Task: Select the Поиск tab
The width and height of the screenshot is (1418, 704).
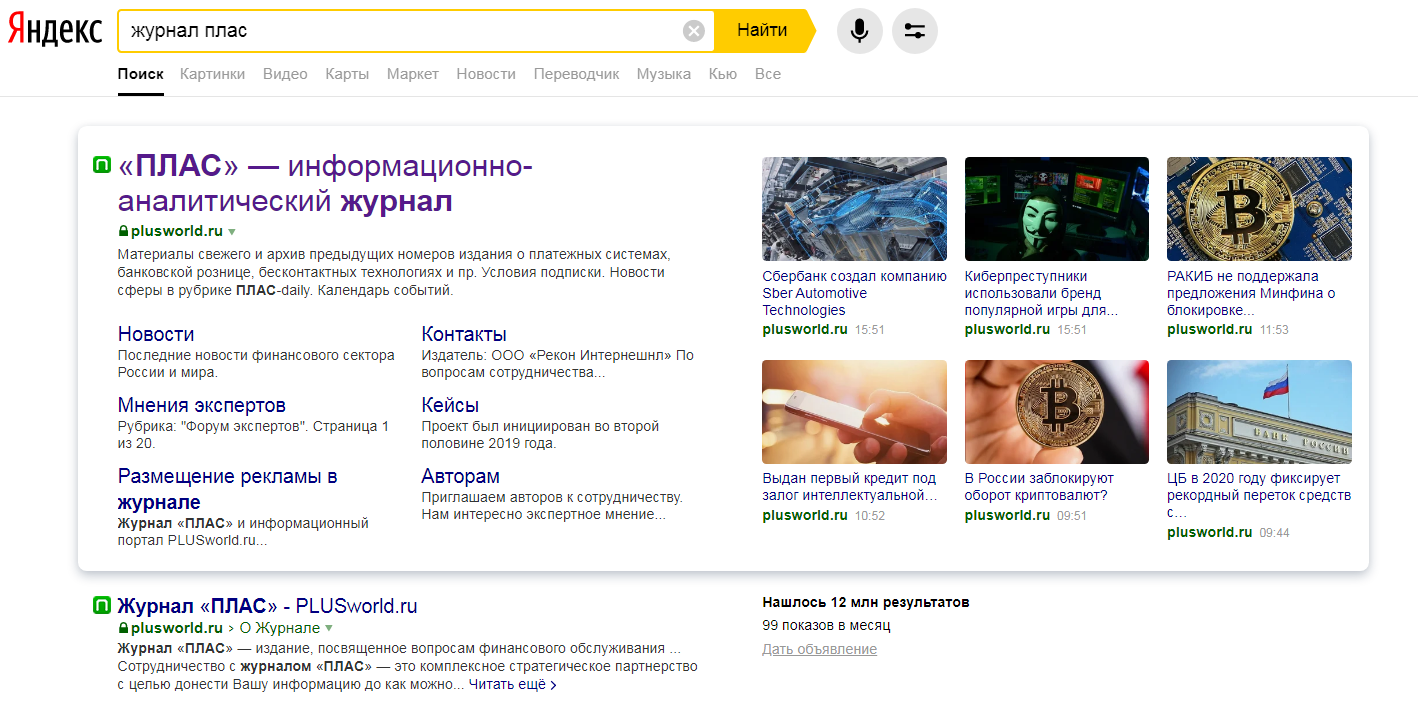Action: click(x=140, y=74)
